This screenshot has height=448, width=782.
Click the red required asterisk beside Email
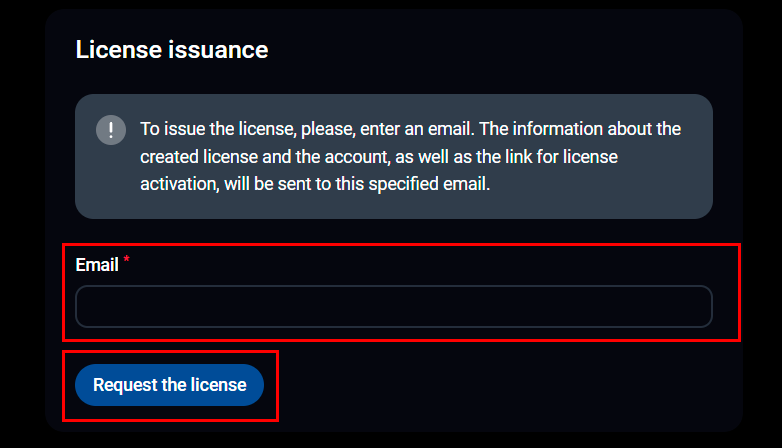127,263
